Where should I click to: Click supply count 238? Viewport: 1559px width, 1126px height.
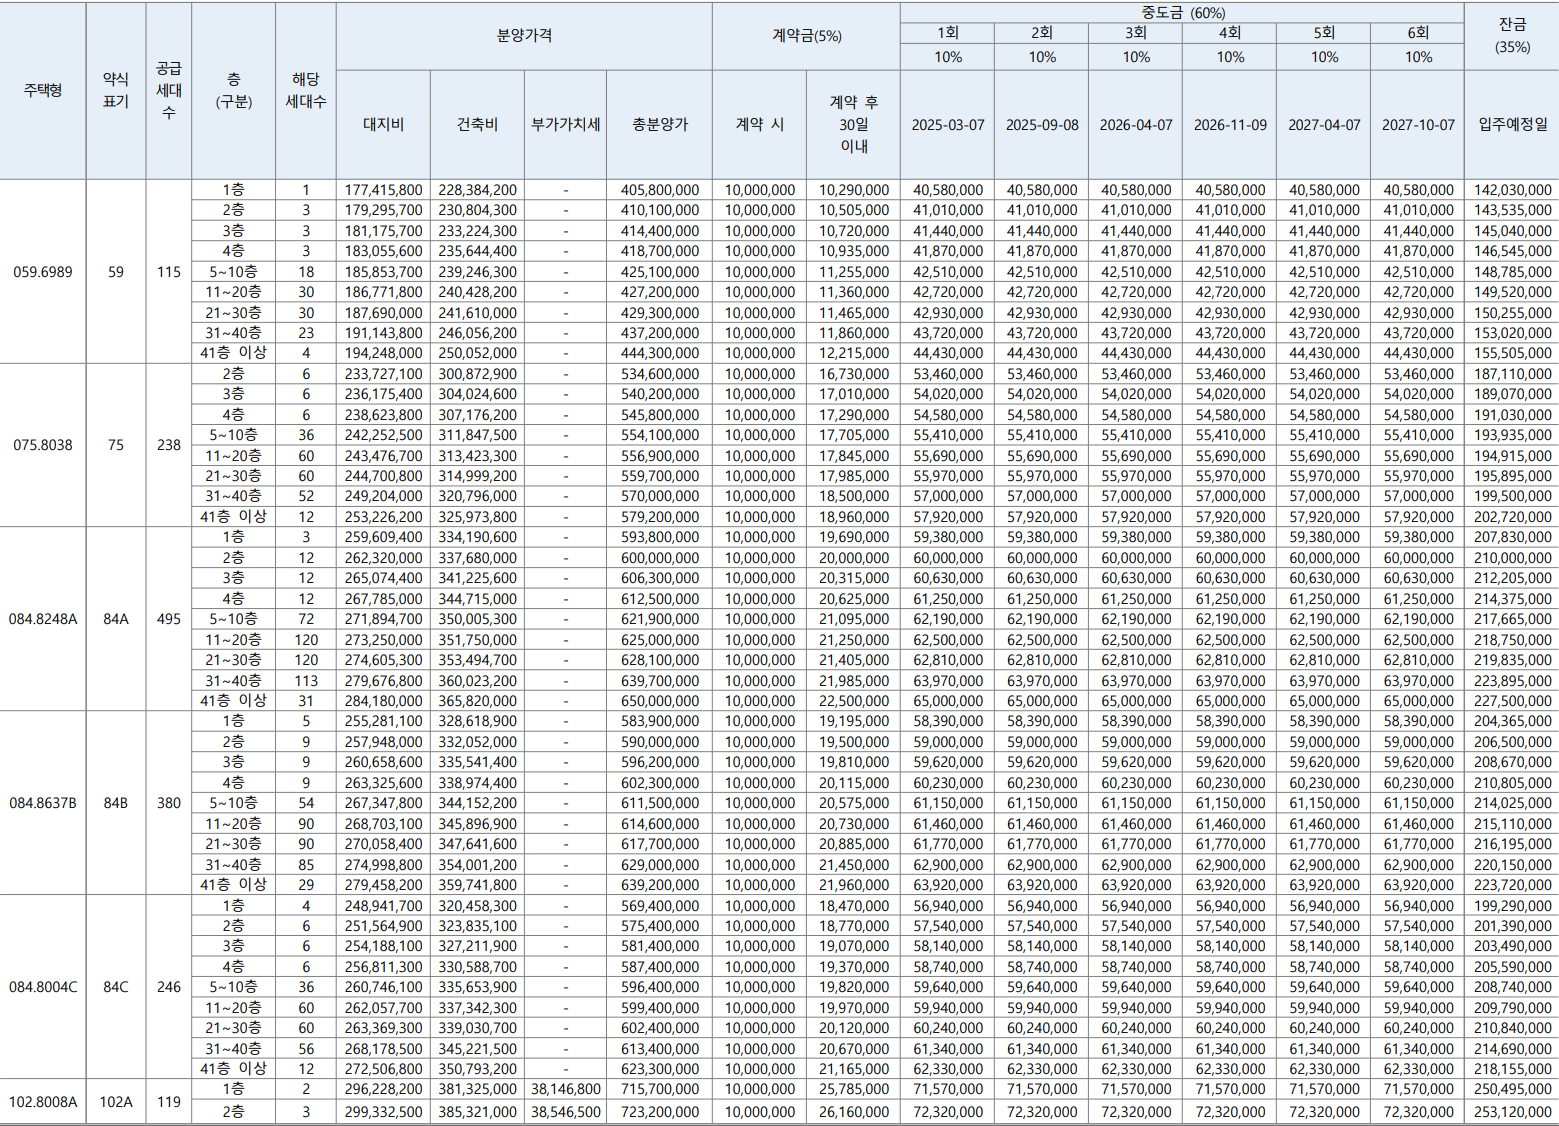pos(169,445)
